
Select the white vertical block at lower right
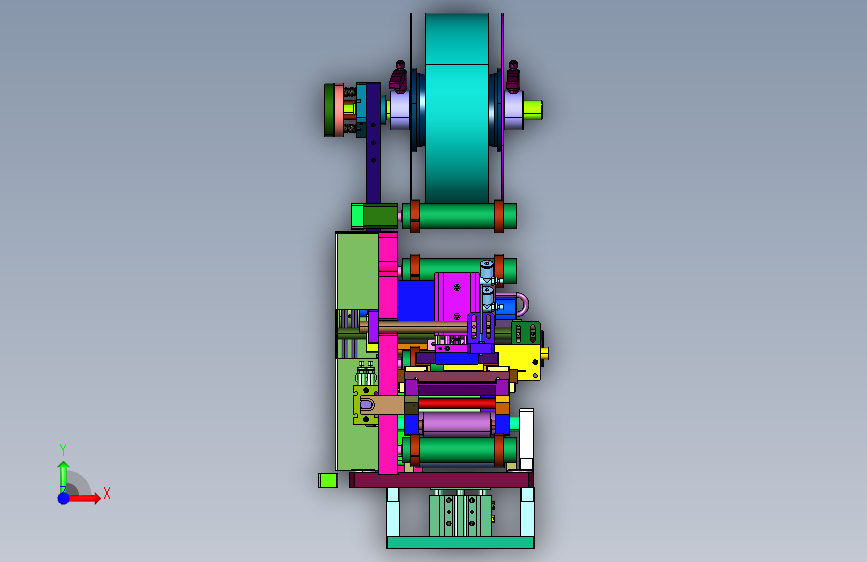526,439
